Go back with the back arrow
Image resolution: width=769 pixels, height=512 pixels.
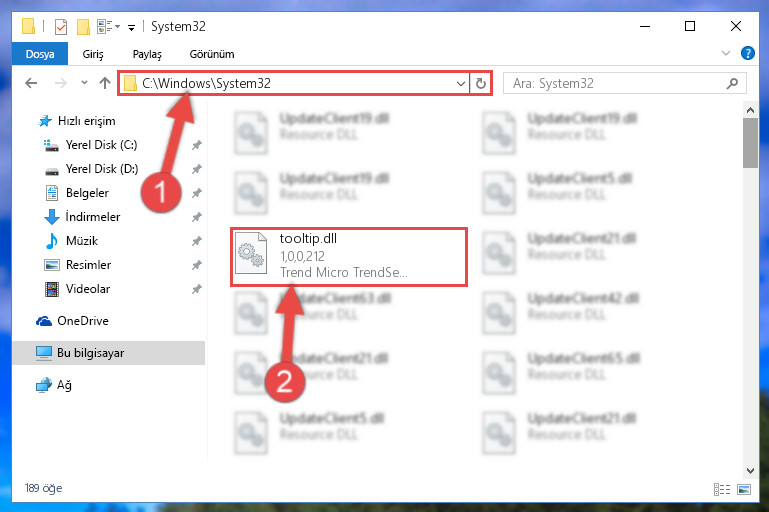pyautogui.click(x=31, y=83)
